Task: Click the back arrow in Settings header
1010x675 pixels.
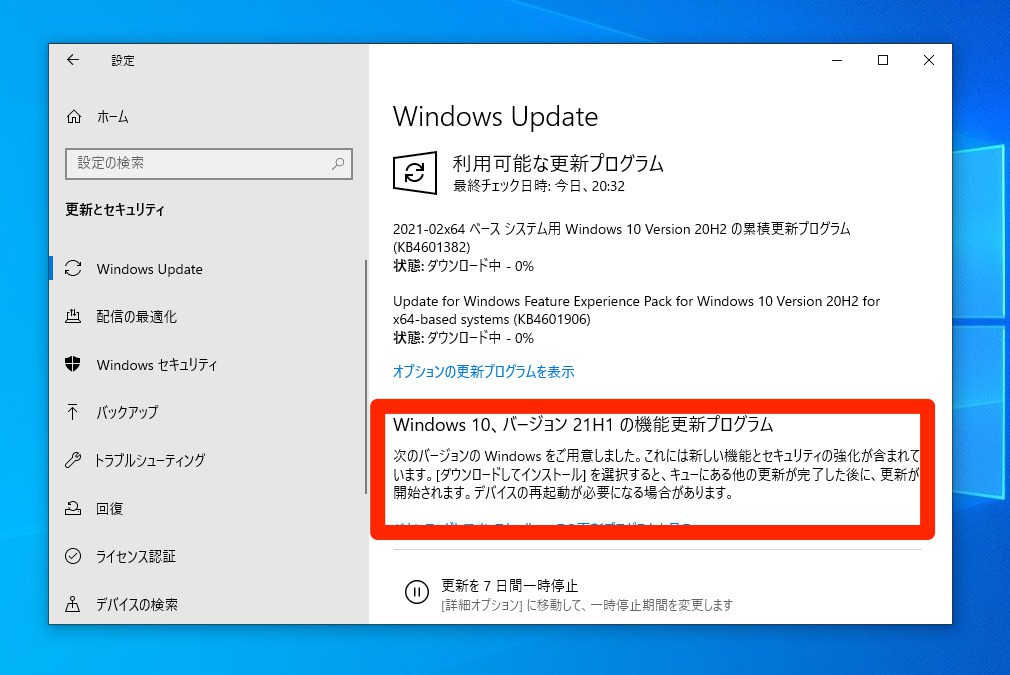Action: (73, 60)
